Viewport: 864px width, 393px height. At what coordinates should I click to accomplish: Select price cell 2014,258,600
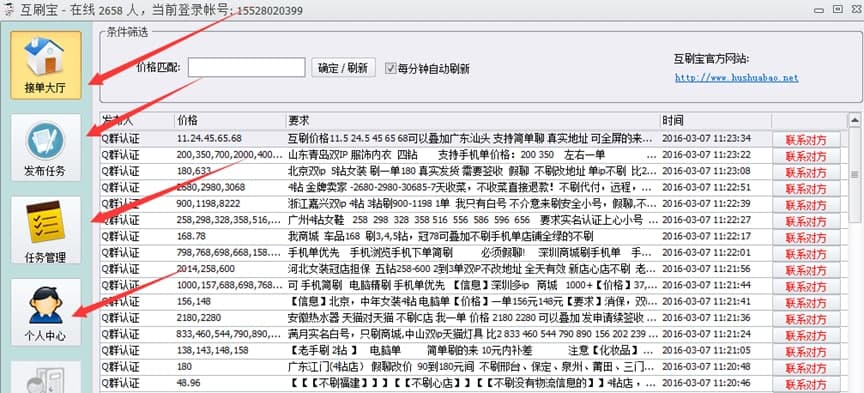coord(206,269)
